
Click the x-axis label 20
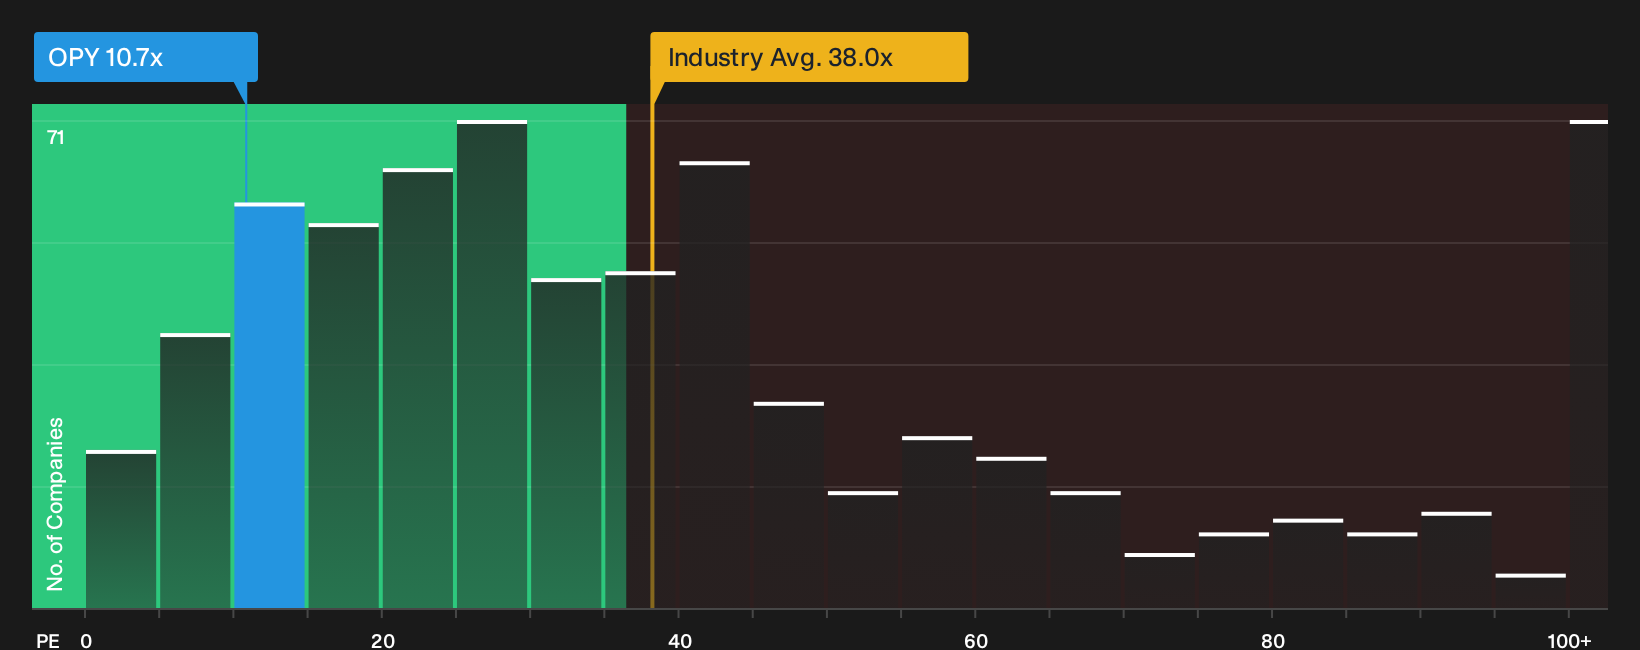click(383, 640)
